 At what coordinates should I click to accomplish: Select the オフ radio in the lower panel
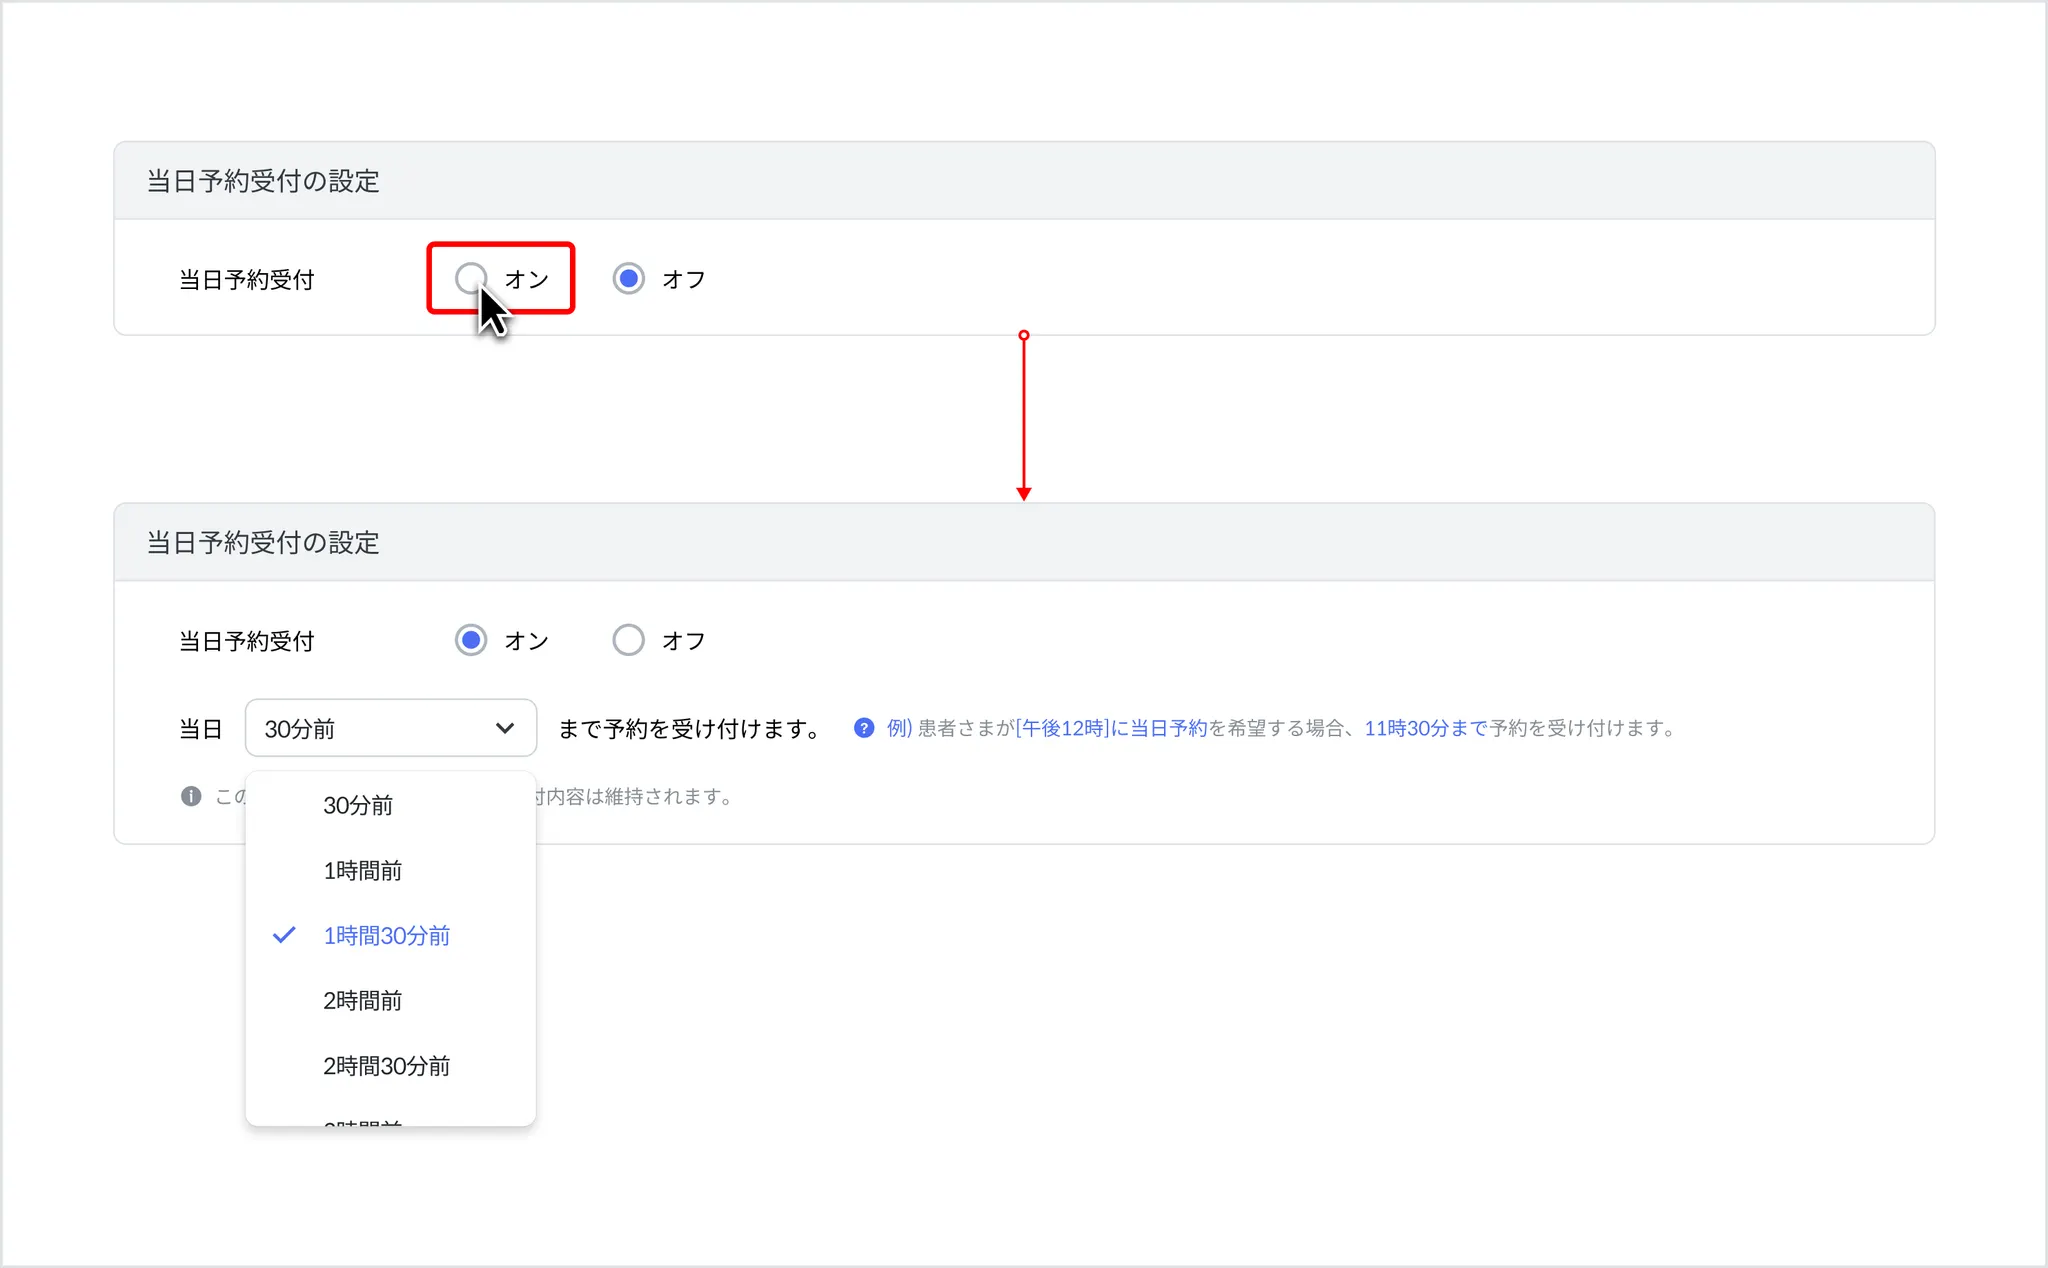(628, 640)
